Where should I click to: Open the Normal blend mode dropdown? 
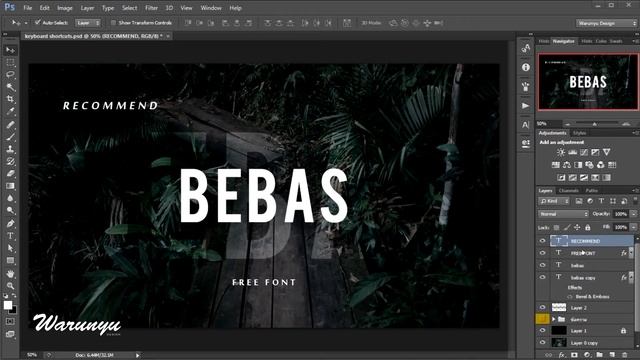click(563, 214)
